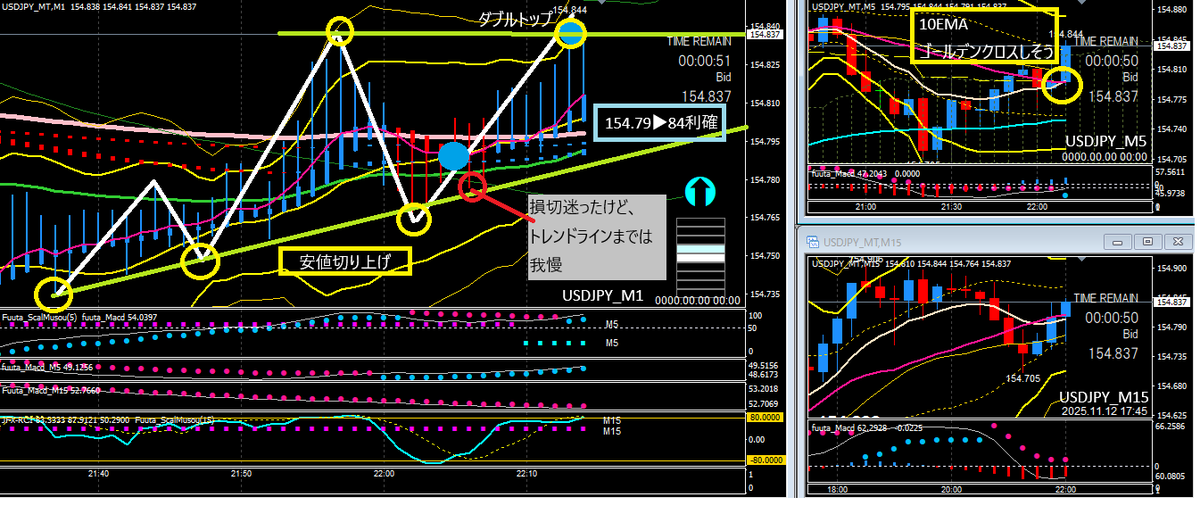Click TIME REMAIN text in the M1 chart

pyautogui.click(x=699, y=41)
